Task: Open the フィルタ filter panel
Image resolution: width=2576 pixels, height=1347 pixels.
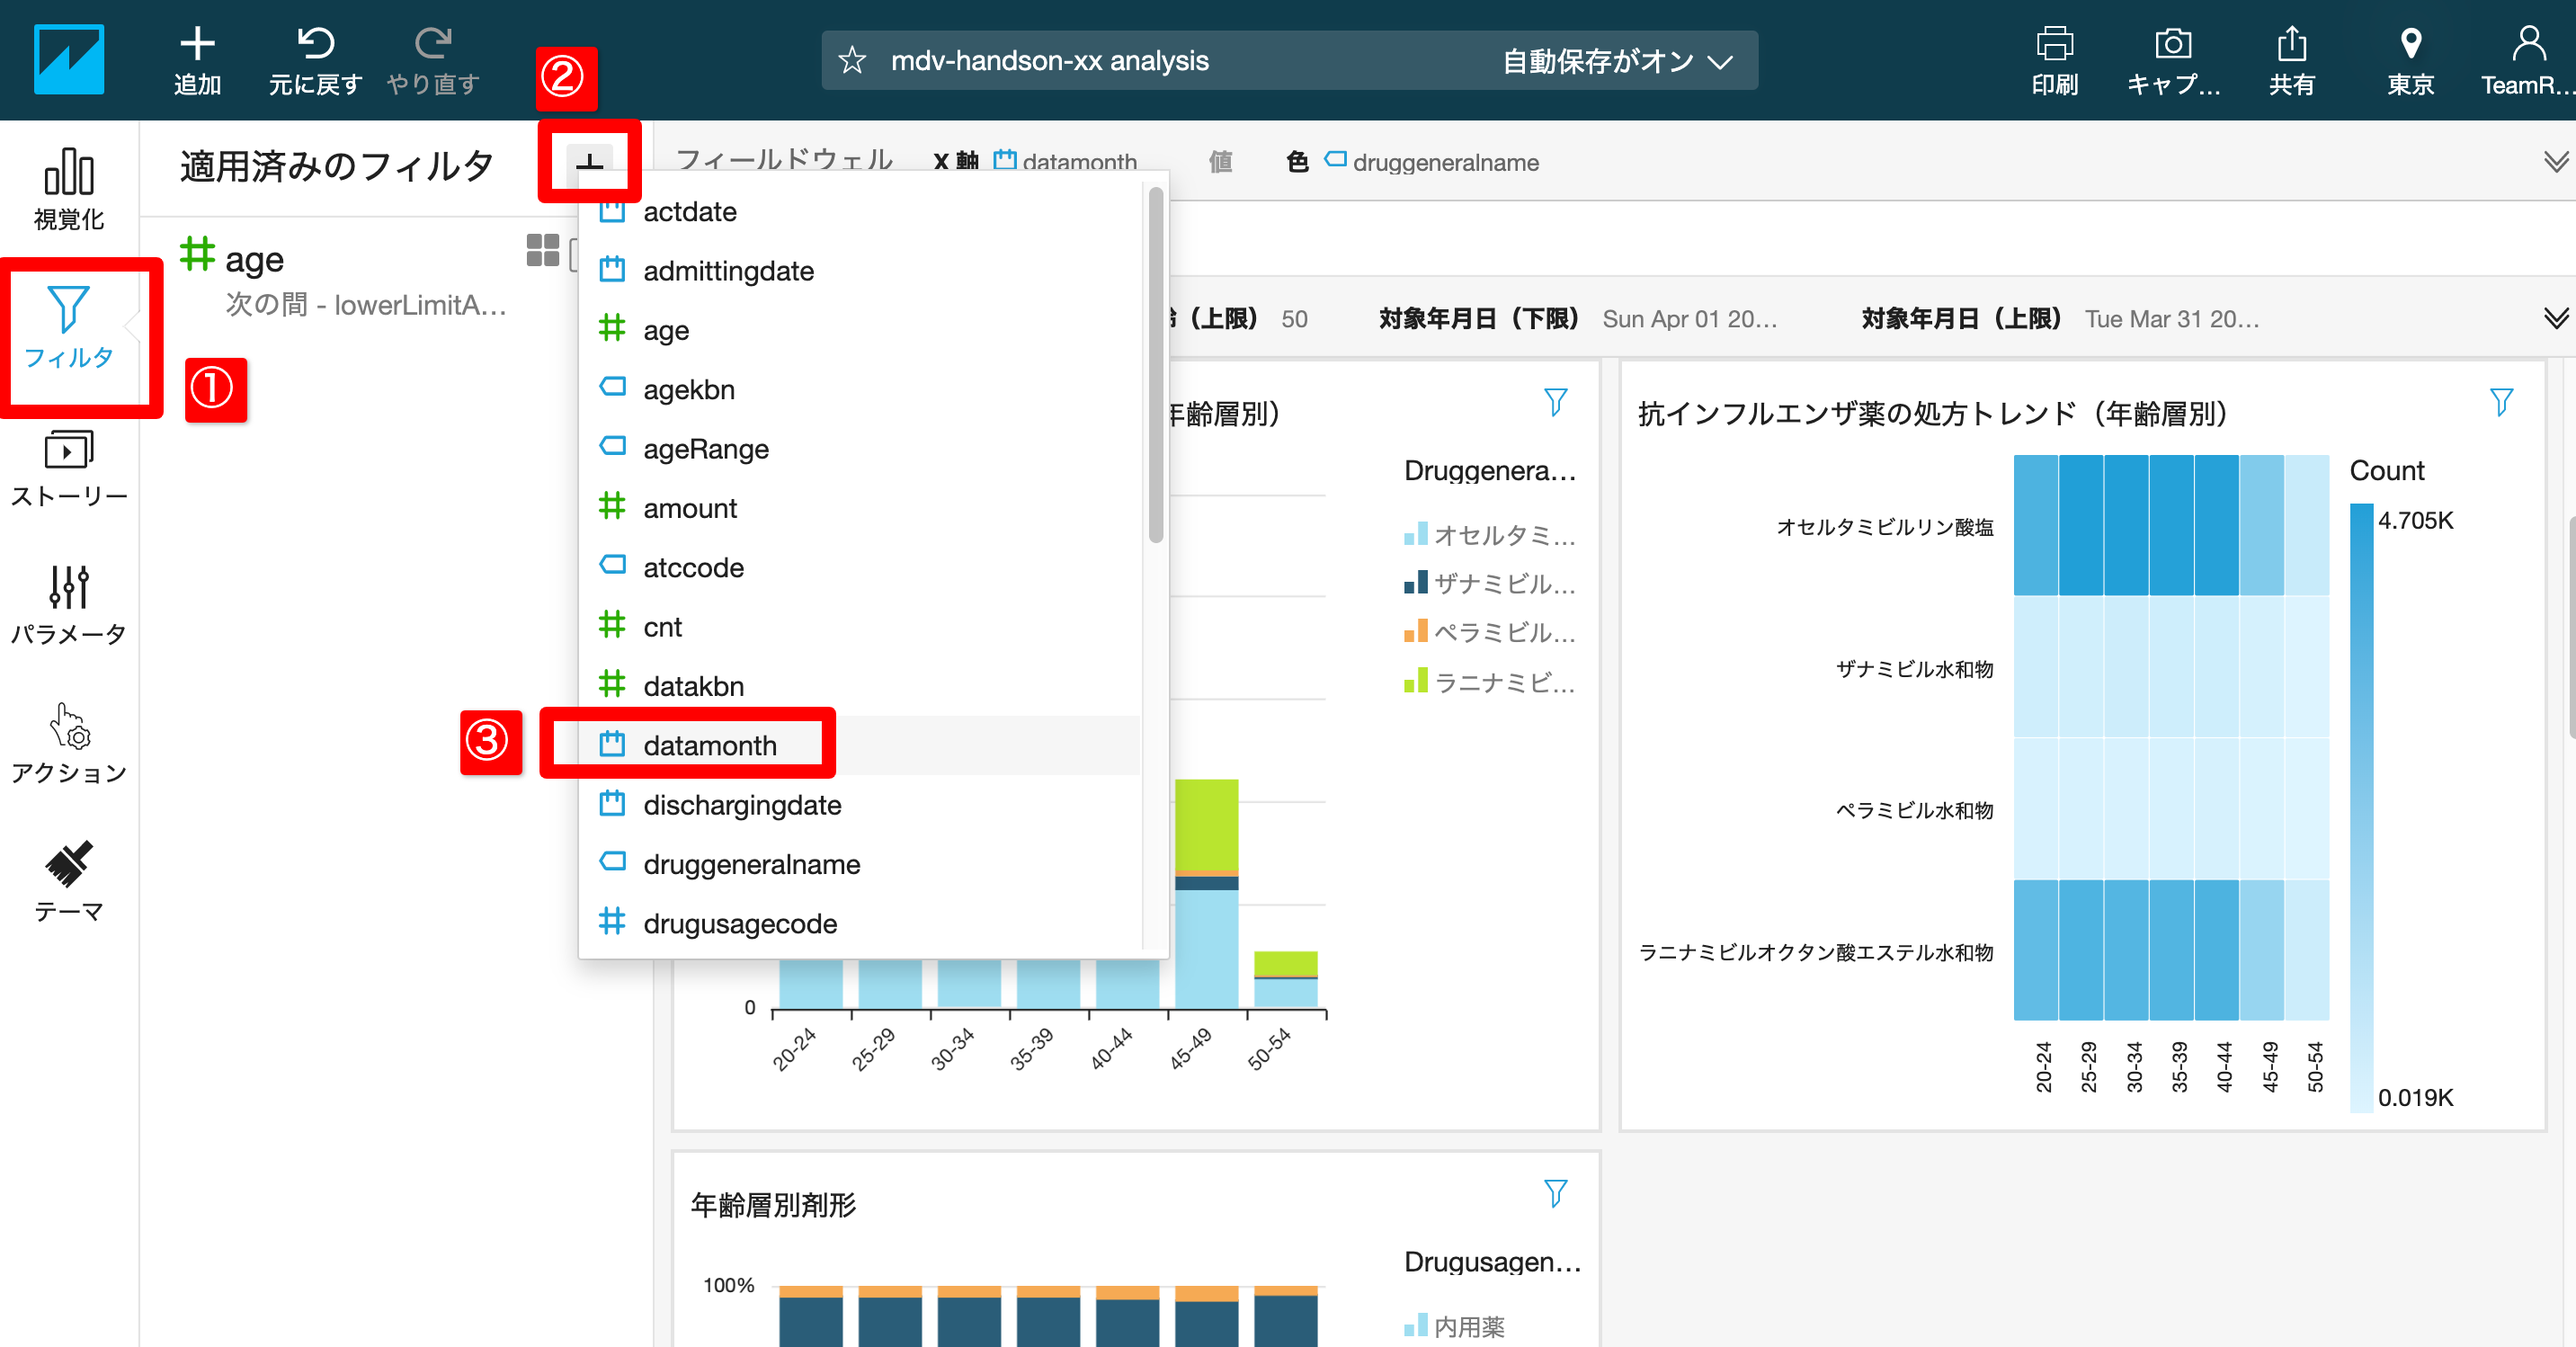Action: (68, 327)
